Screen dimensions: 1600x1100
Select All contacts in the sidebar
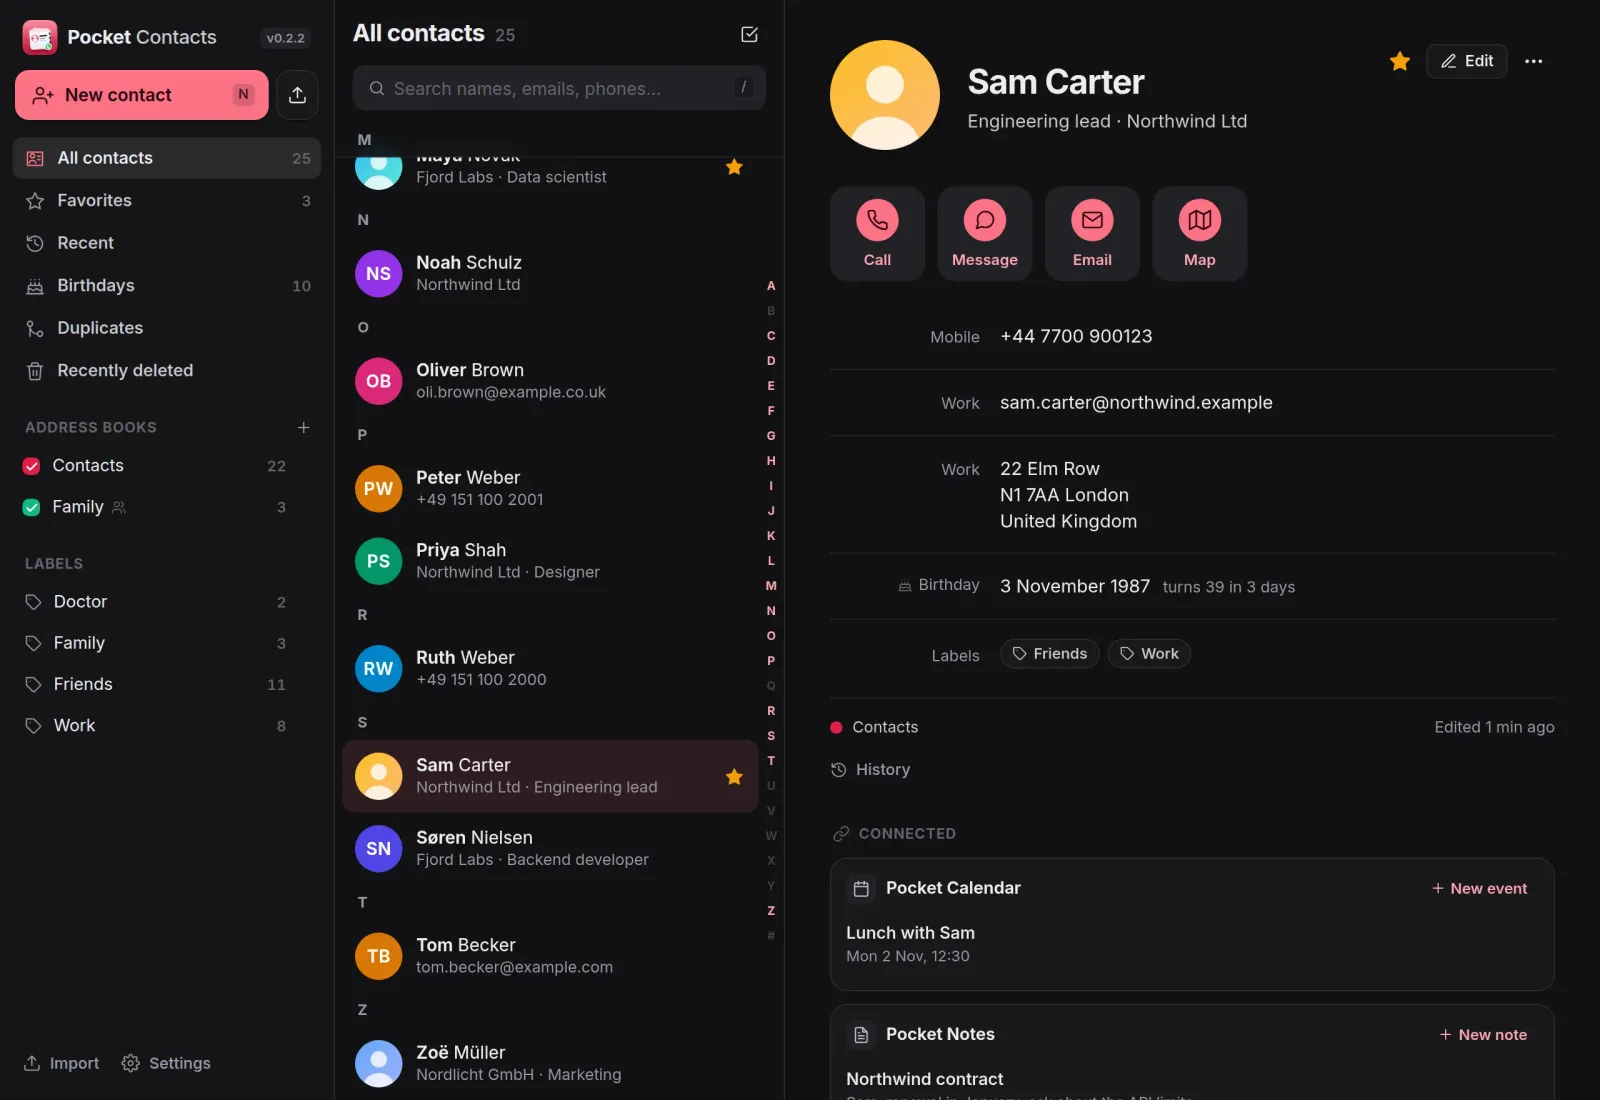[x=167, y=158]
